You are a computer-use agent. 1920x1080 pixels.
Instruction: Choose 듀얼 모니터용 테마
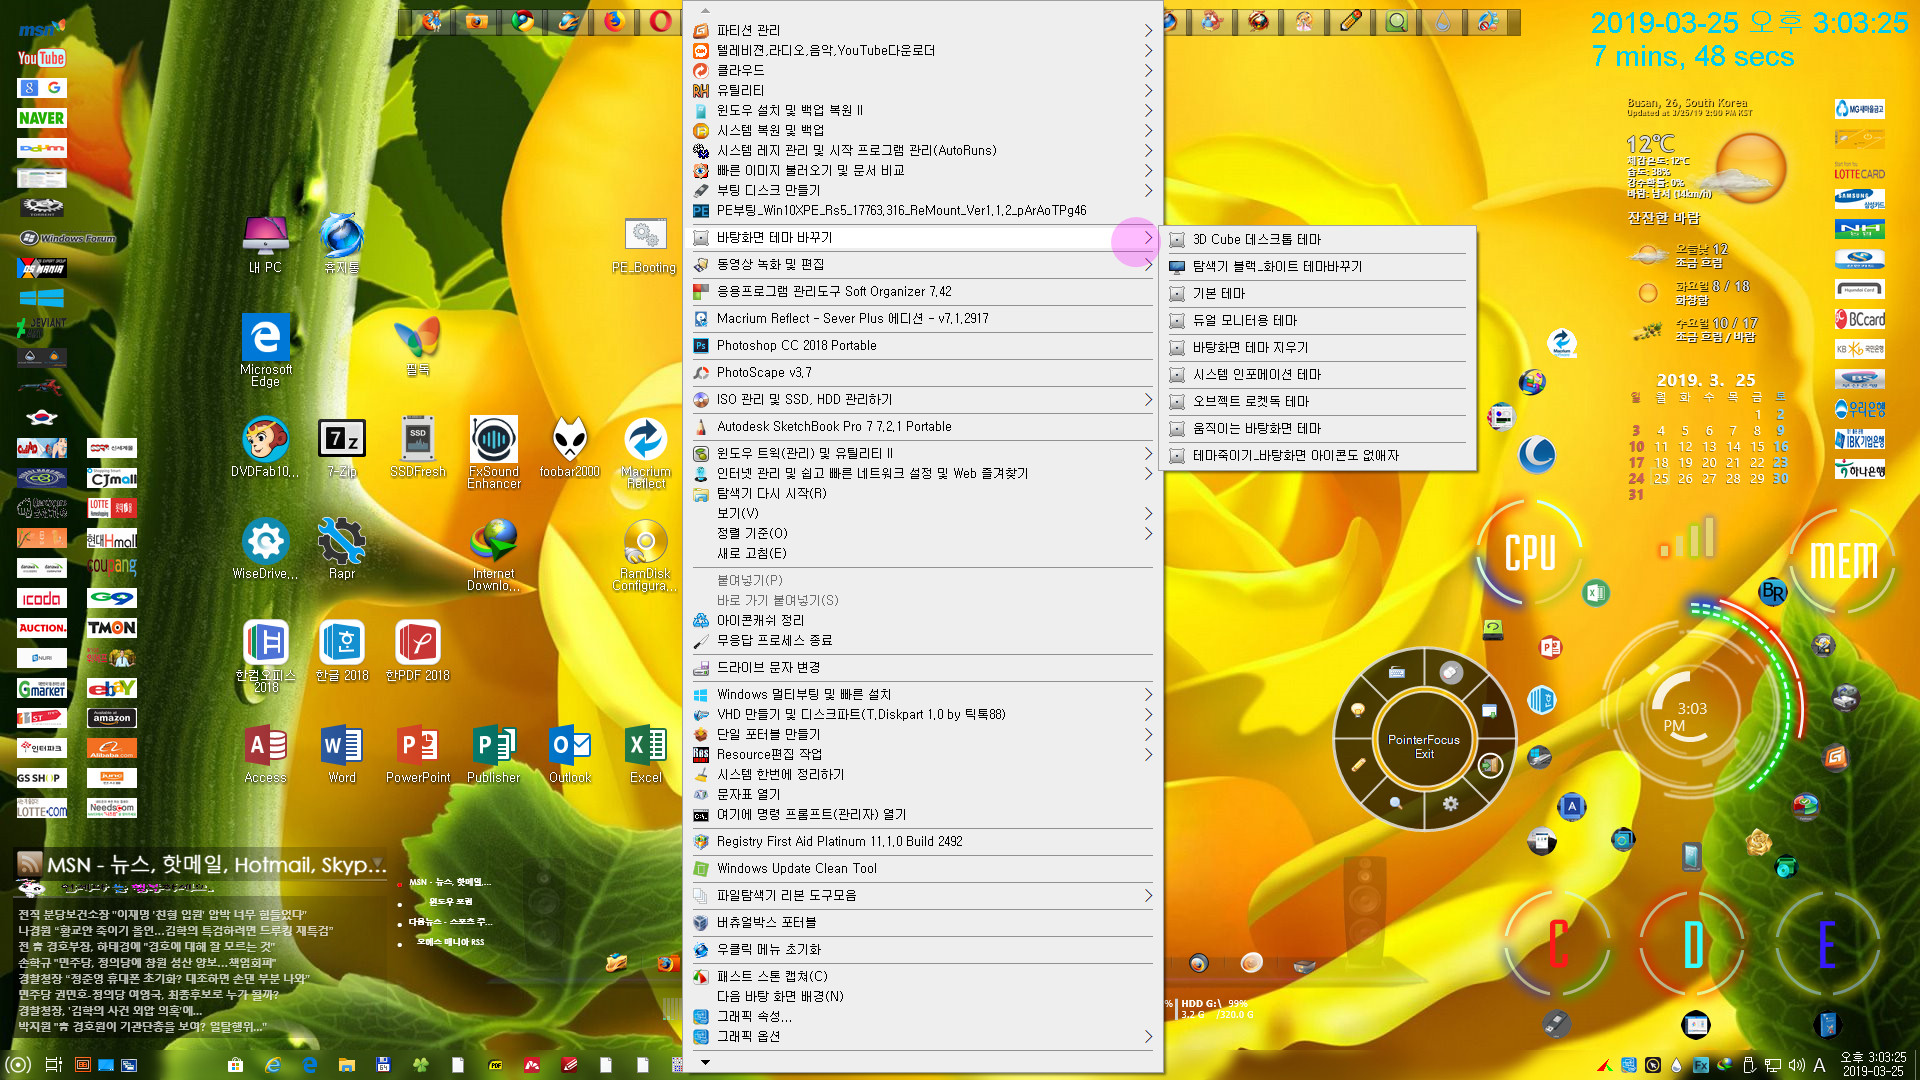tap(1317, 320)
